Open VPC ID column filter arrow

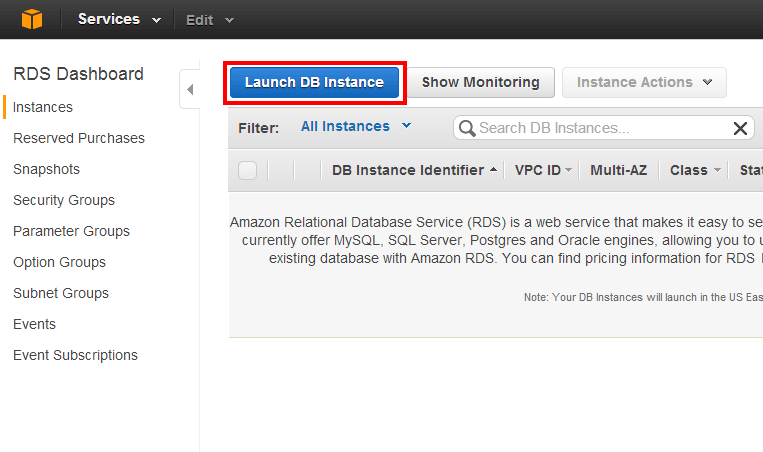tap(569, 171)
